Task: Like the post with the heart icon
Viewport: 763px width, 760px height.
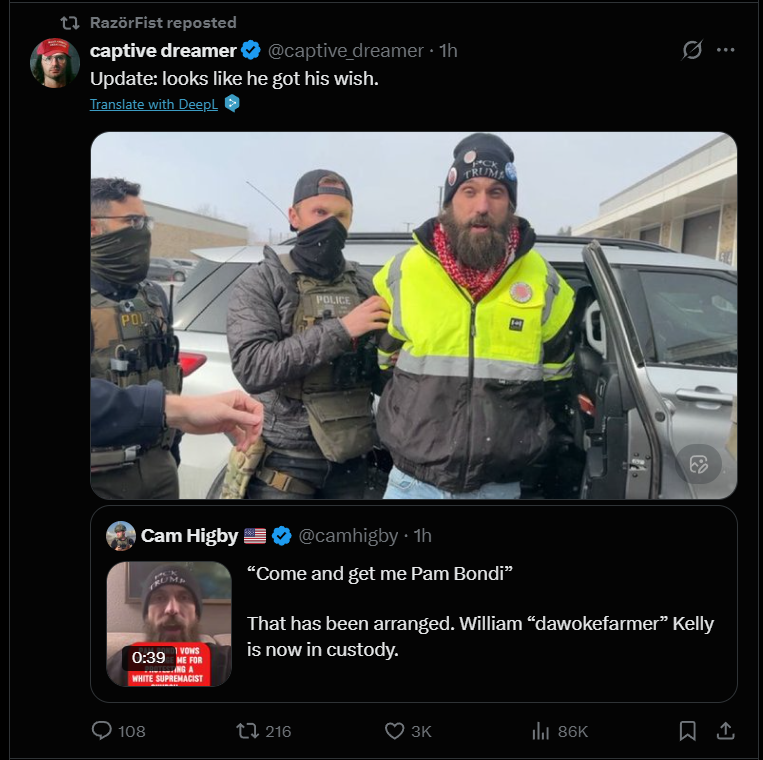Action: click(394, 731)
